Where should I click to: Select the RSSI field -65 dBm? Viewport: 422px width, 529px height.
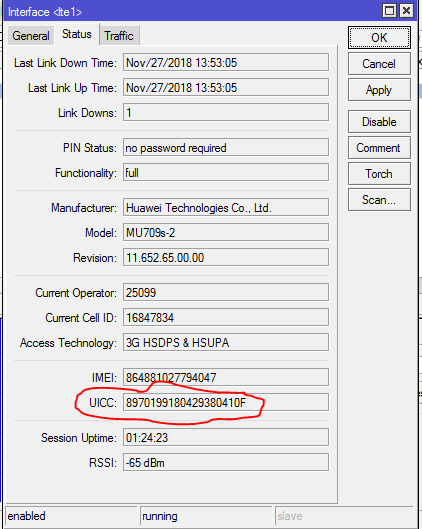pyautogui.click(x=226, y=463)
